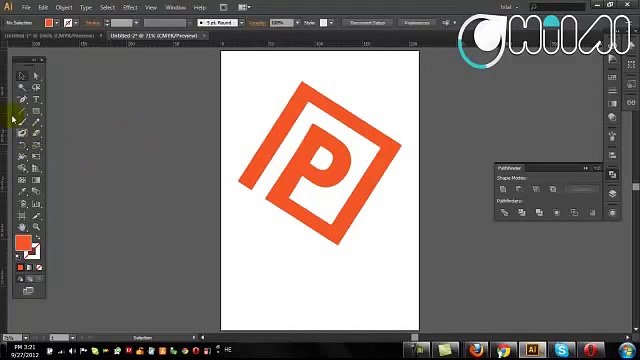Select the Type tool

coord(36,99)
